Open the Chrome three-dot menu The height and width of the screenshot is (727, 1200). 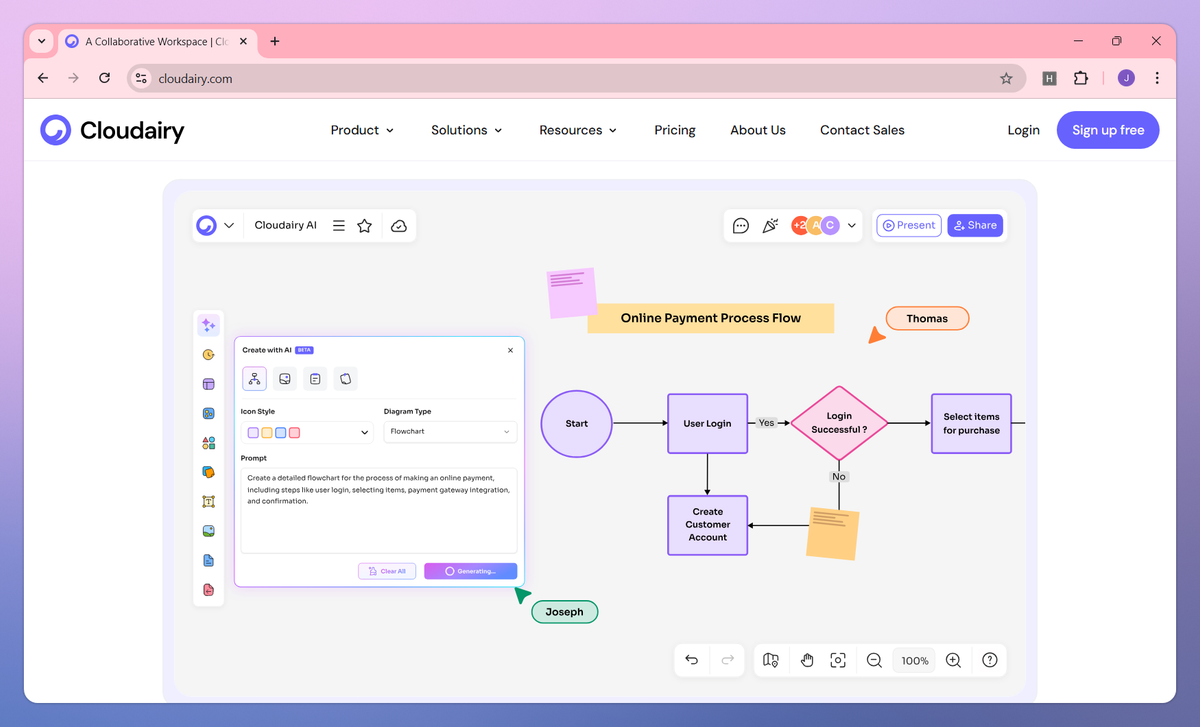1157,78
